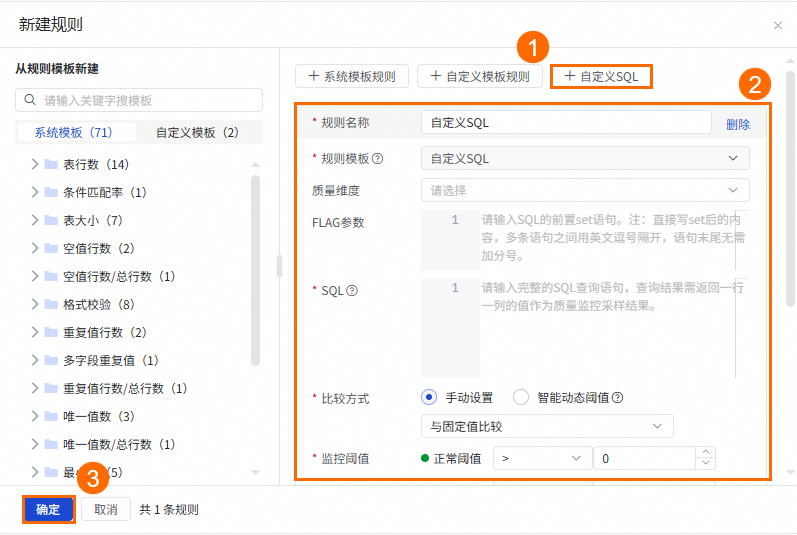Click the 确定 button
This screenshot has width=797, height=535.
coord(48,509)
